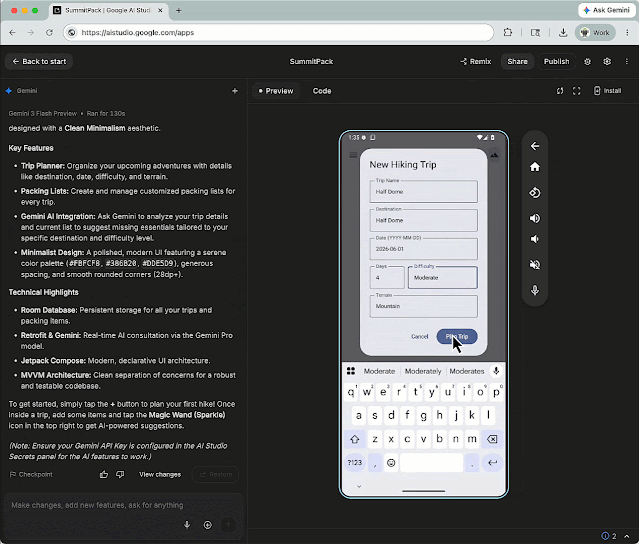The image size is (639, 544).
Task: Open a new browser tab
Action: click(178, 10)
